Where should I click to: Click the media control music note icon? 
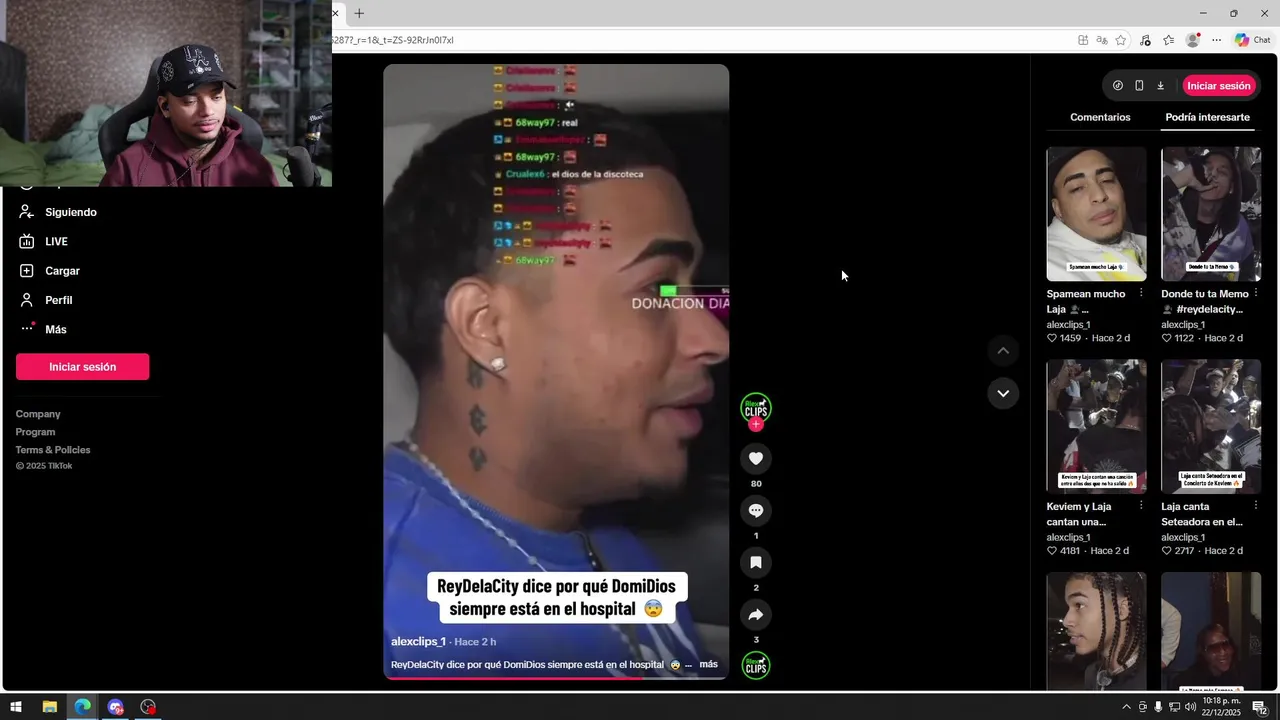[x=1145, y=40]
